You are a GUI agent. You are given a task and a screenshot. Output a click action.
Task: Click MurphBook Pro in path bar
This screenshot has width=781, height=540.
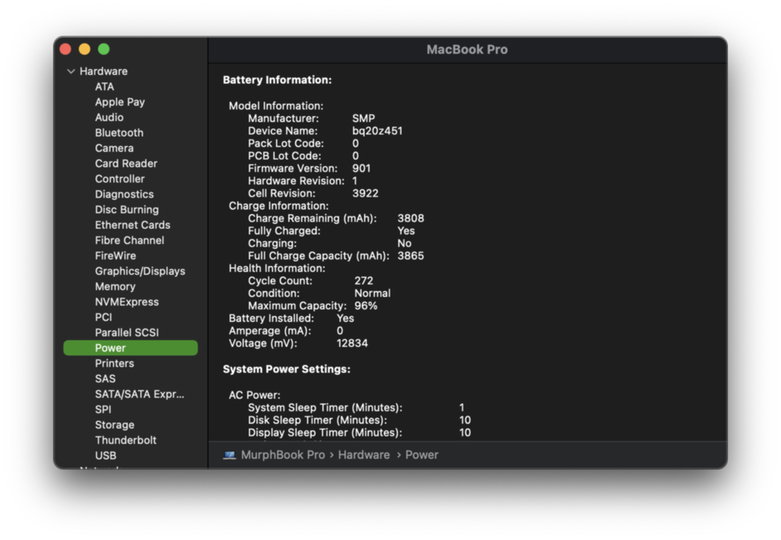[282, 455]
